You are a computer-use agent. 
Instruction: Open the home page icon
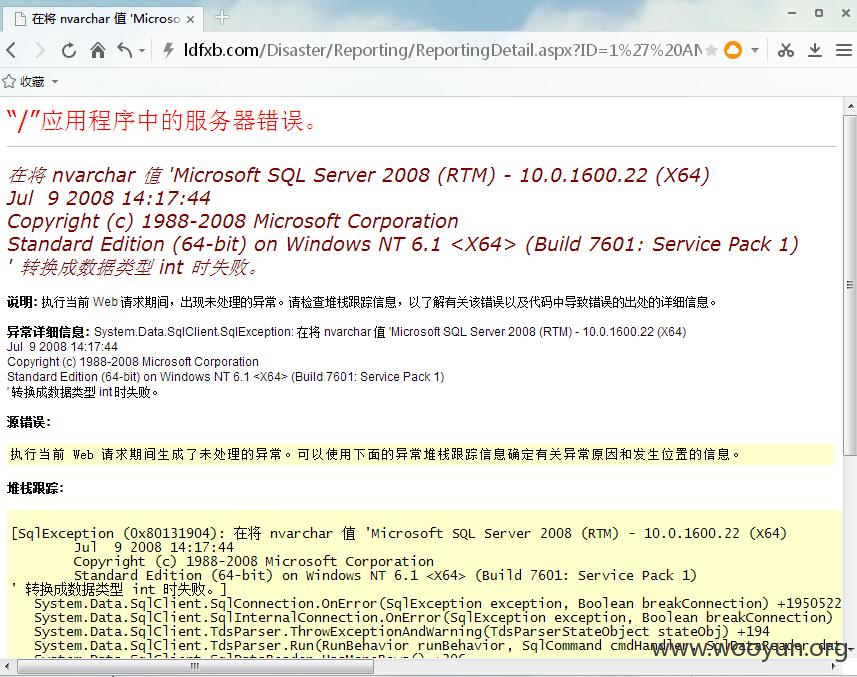tap(98, 50)
